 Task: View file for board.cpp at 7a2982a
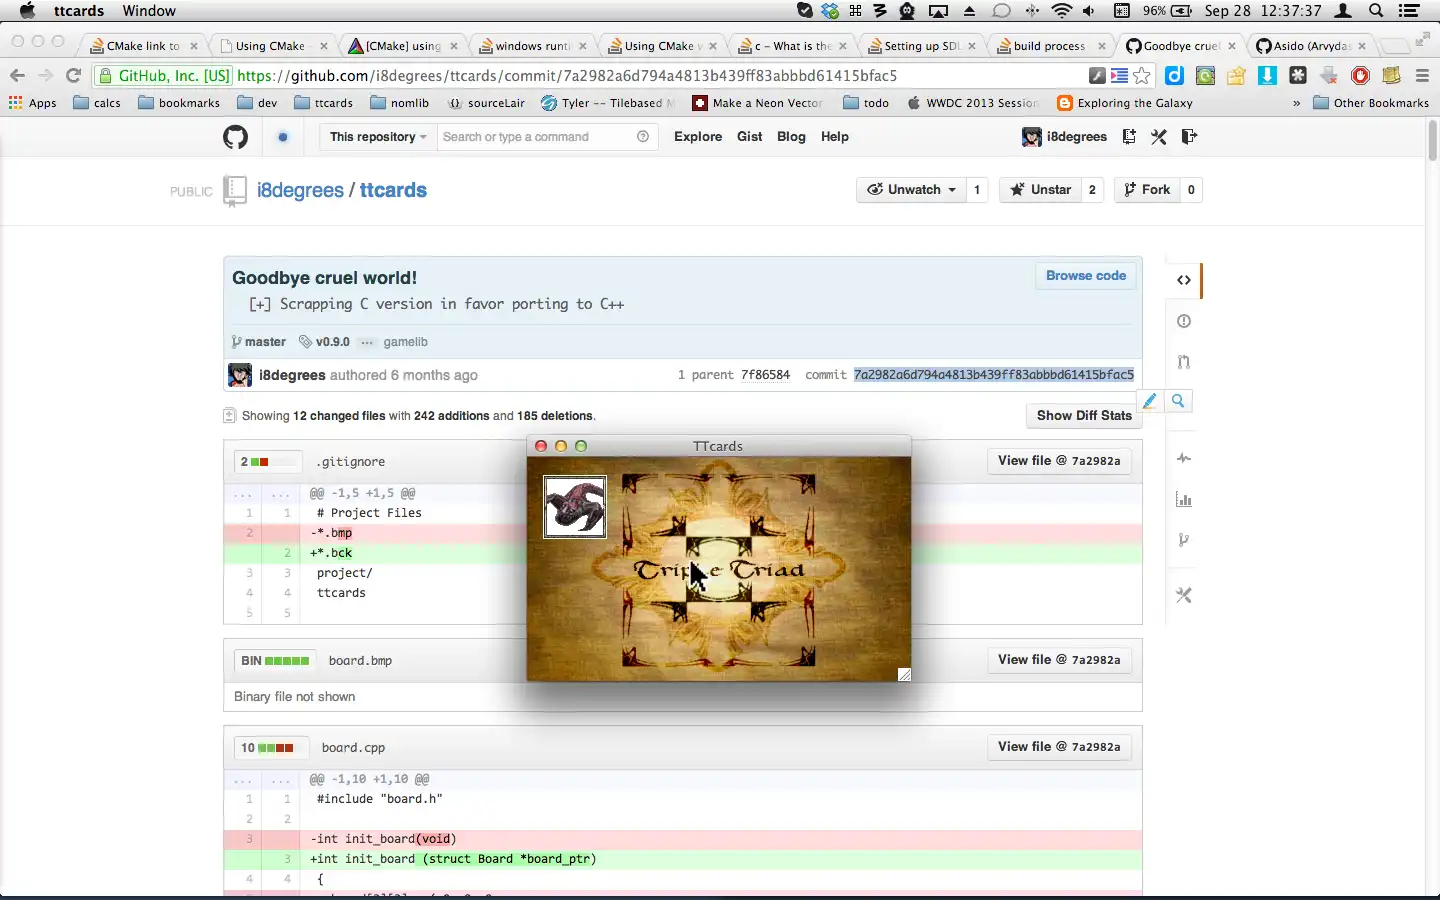click(x=1059, y=747)
